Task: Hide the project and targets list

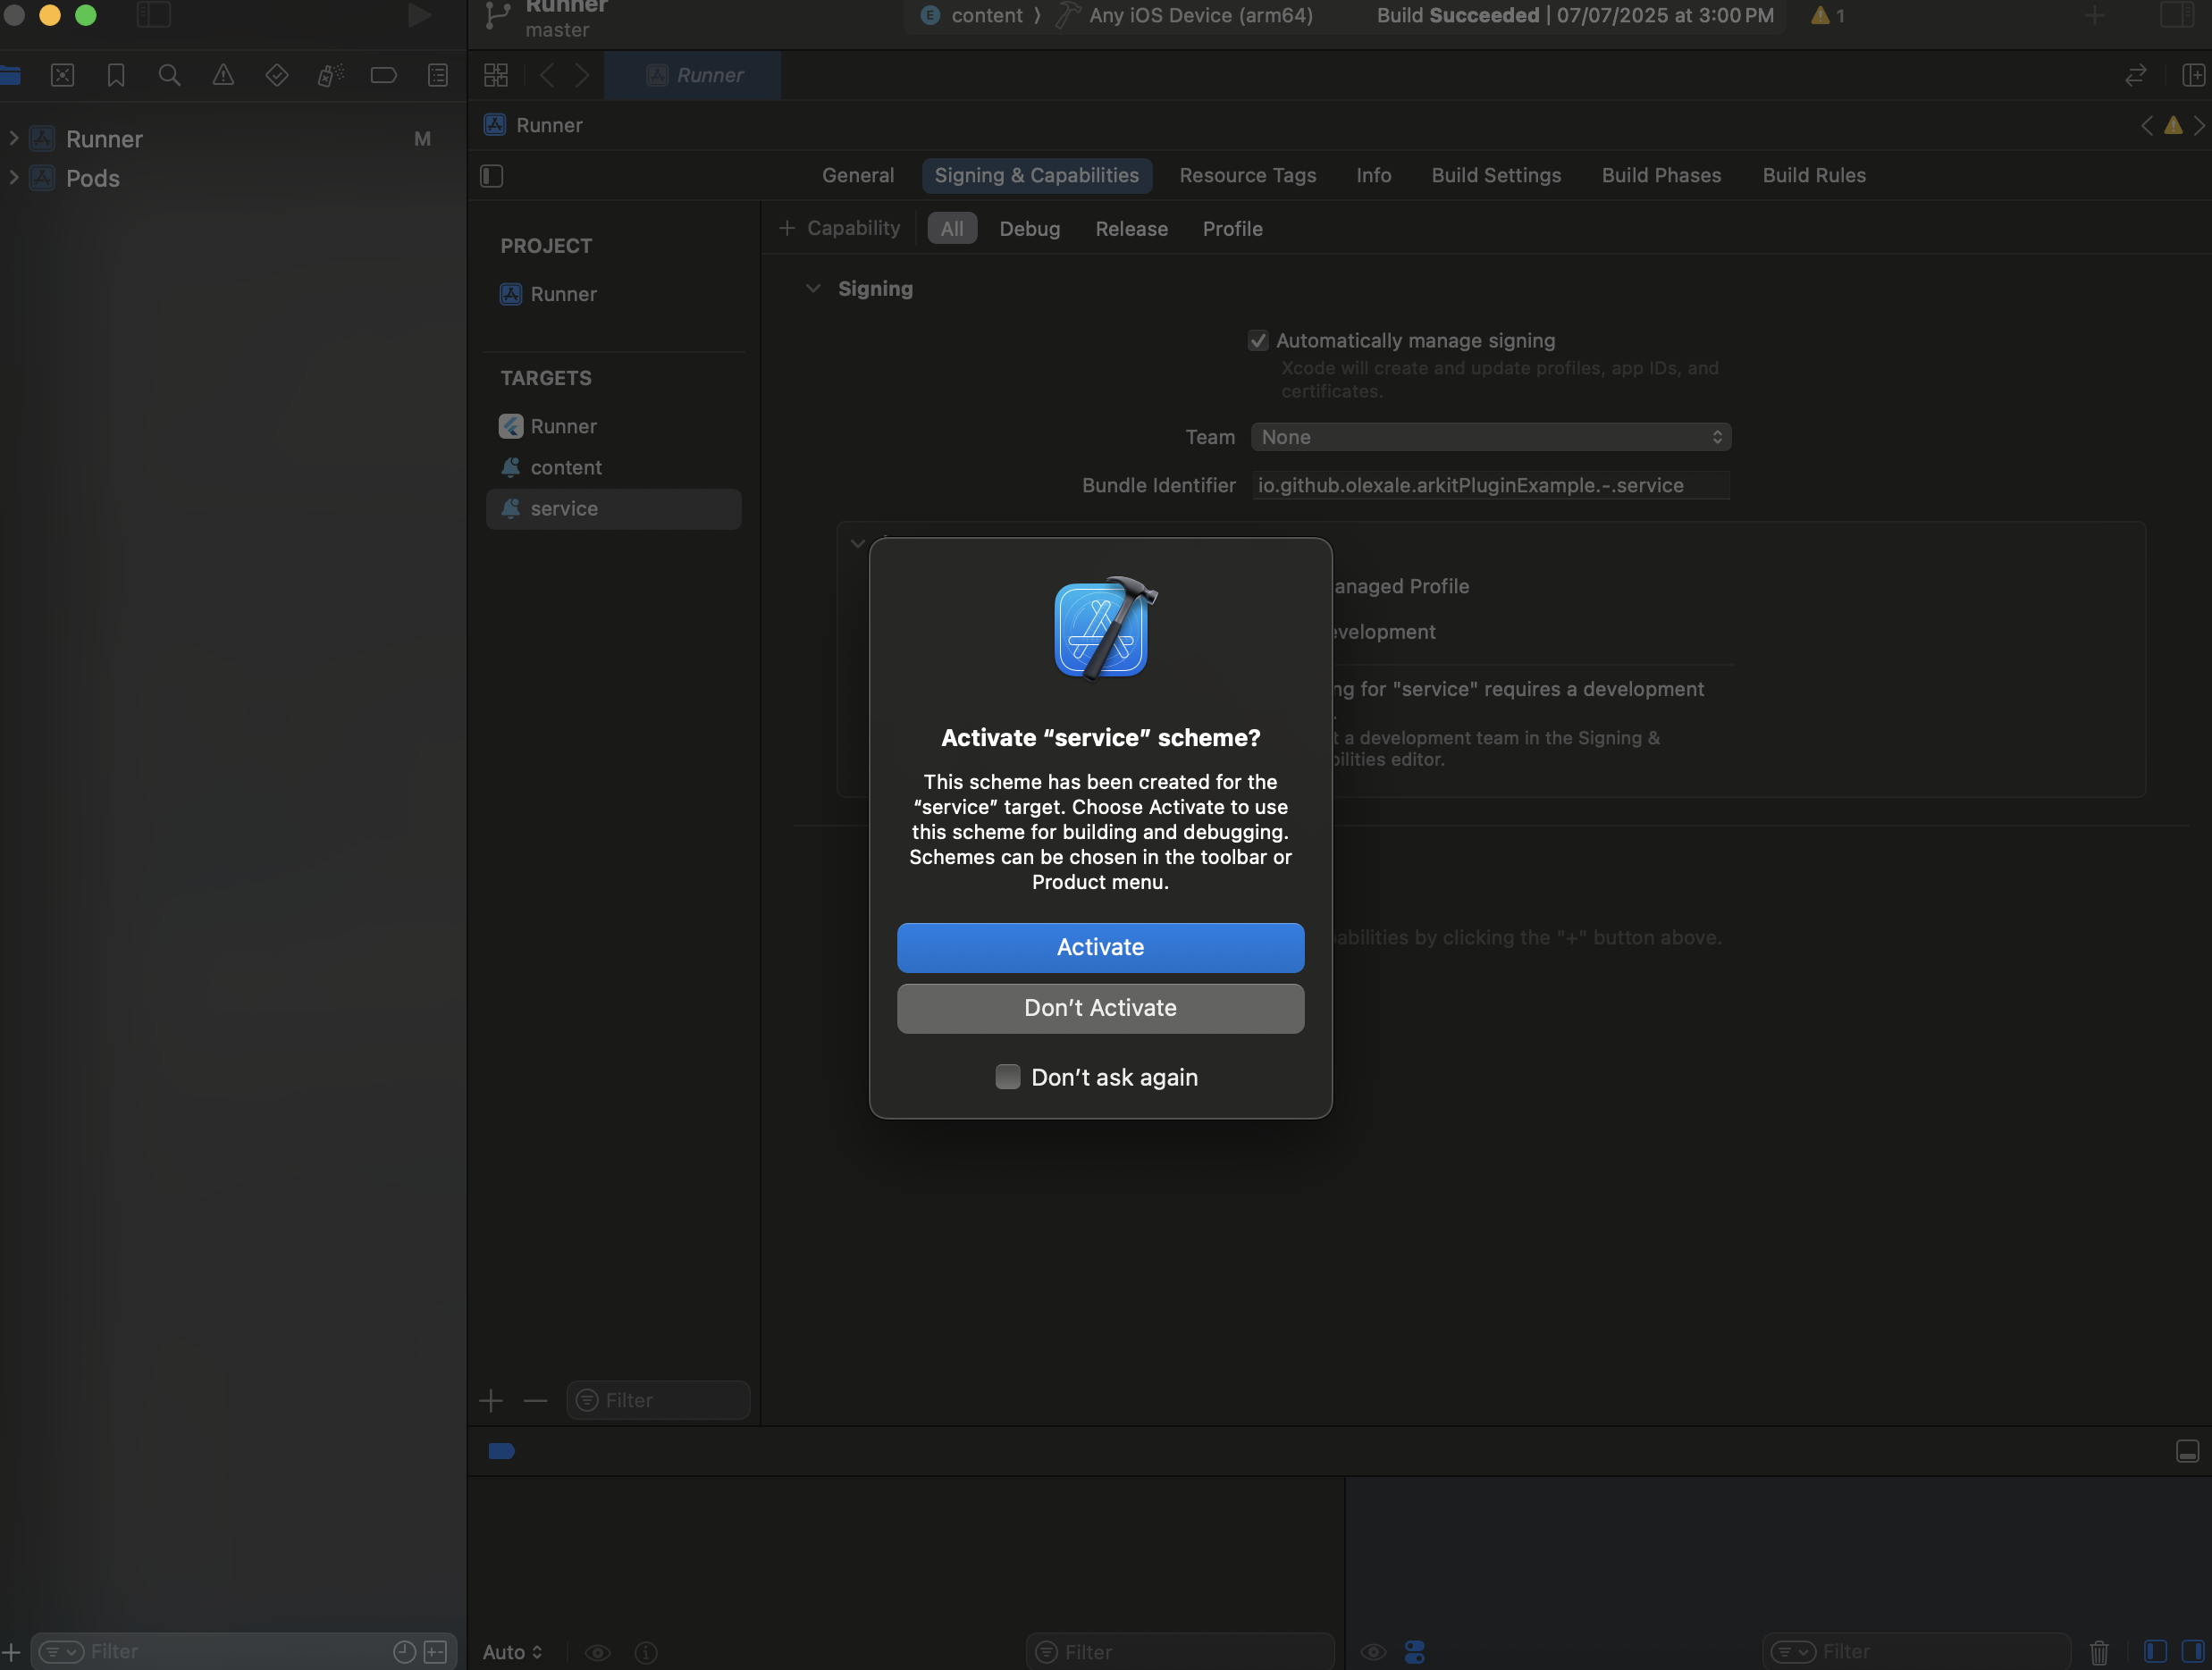Action: click(x=491, y=176)
